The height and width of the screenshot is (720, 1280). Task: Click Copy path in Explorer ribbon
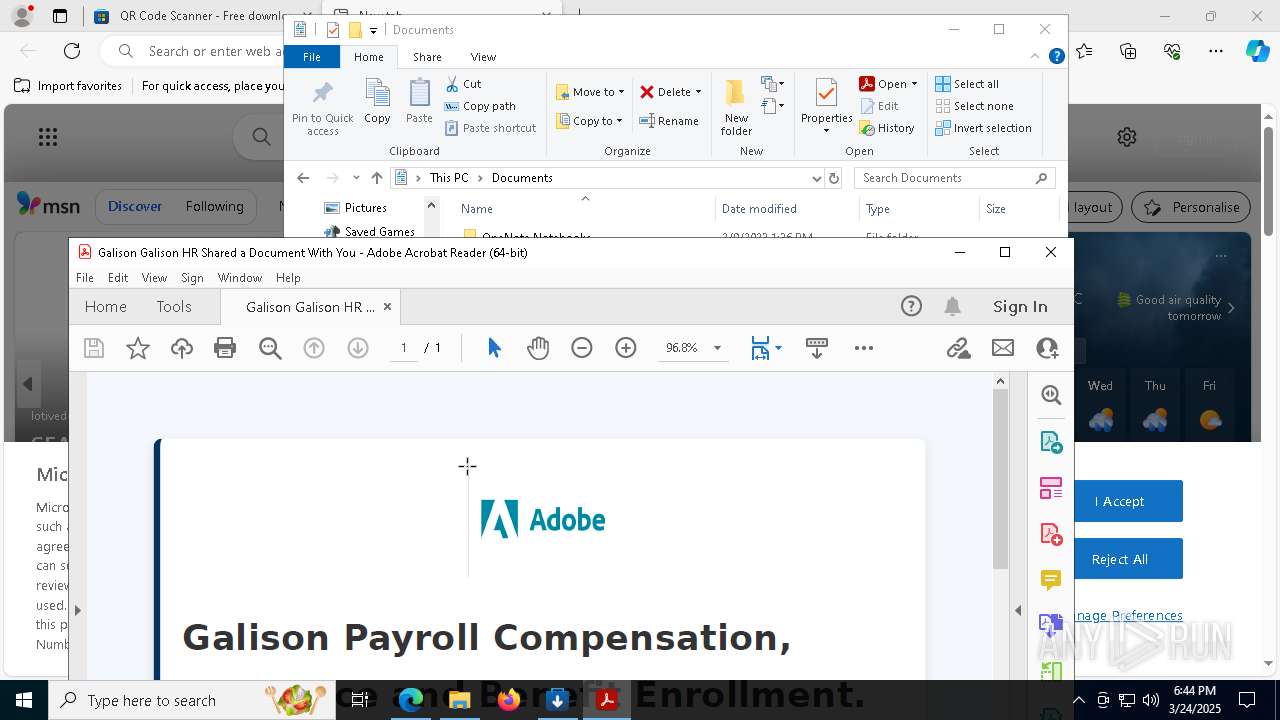tap(480, 106)
